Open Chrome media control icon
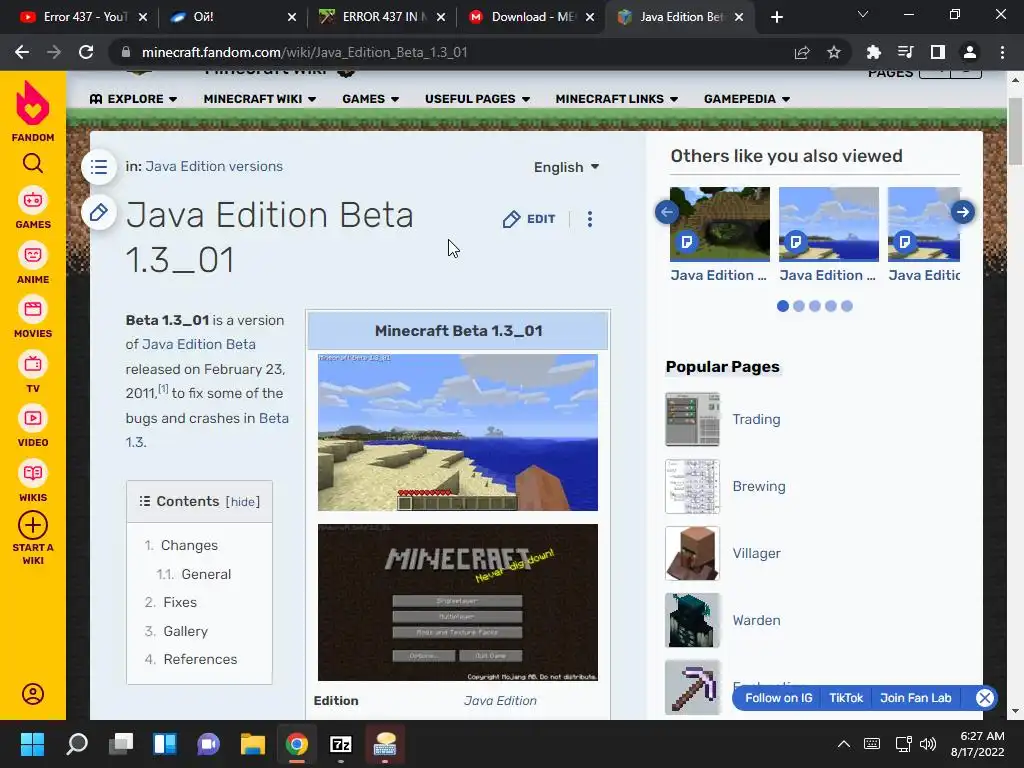Image resolution: width=1024 pixels, height=768 pixels. click(x=905, y=52)
